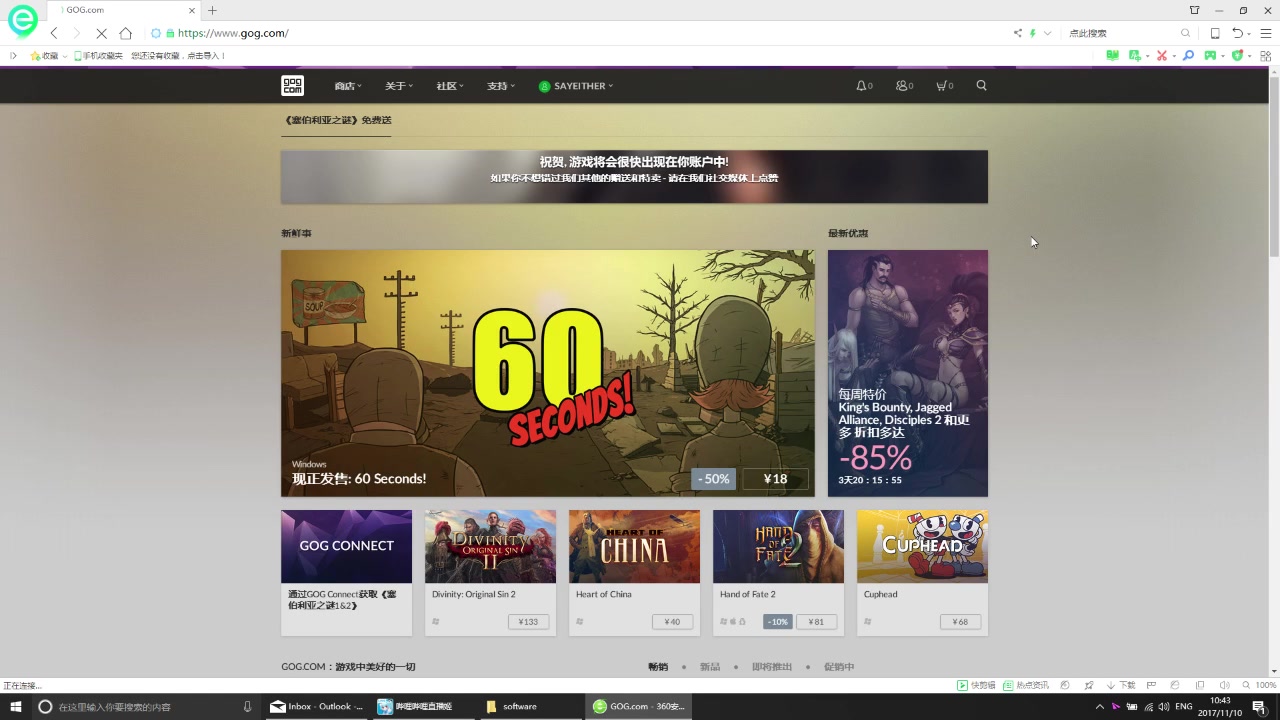Click the green shield wallet extension icon
The width and height of the screenshot is (1280, 720).
pos(1237,56)
